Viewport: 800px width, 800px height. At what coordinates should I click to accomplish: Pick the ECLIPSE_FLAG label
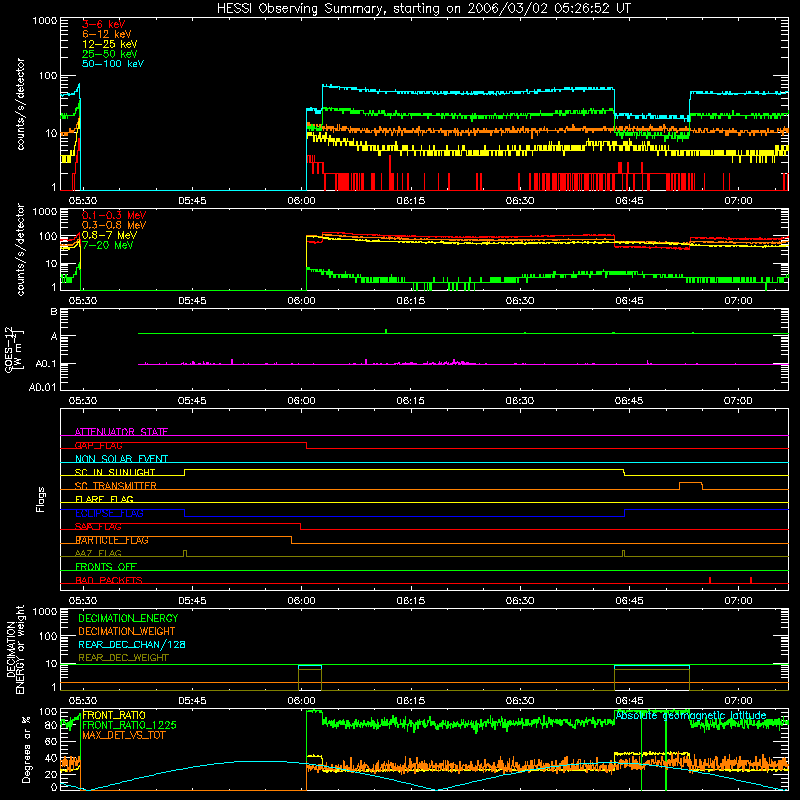[x=109, y=513]
